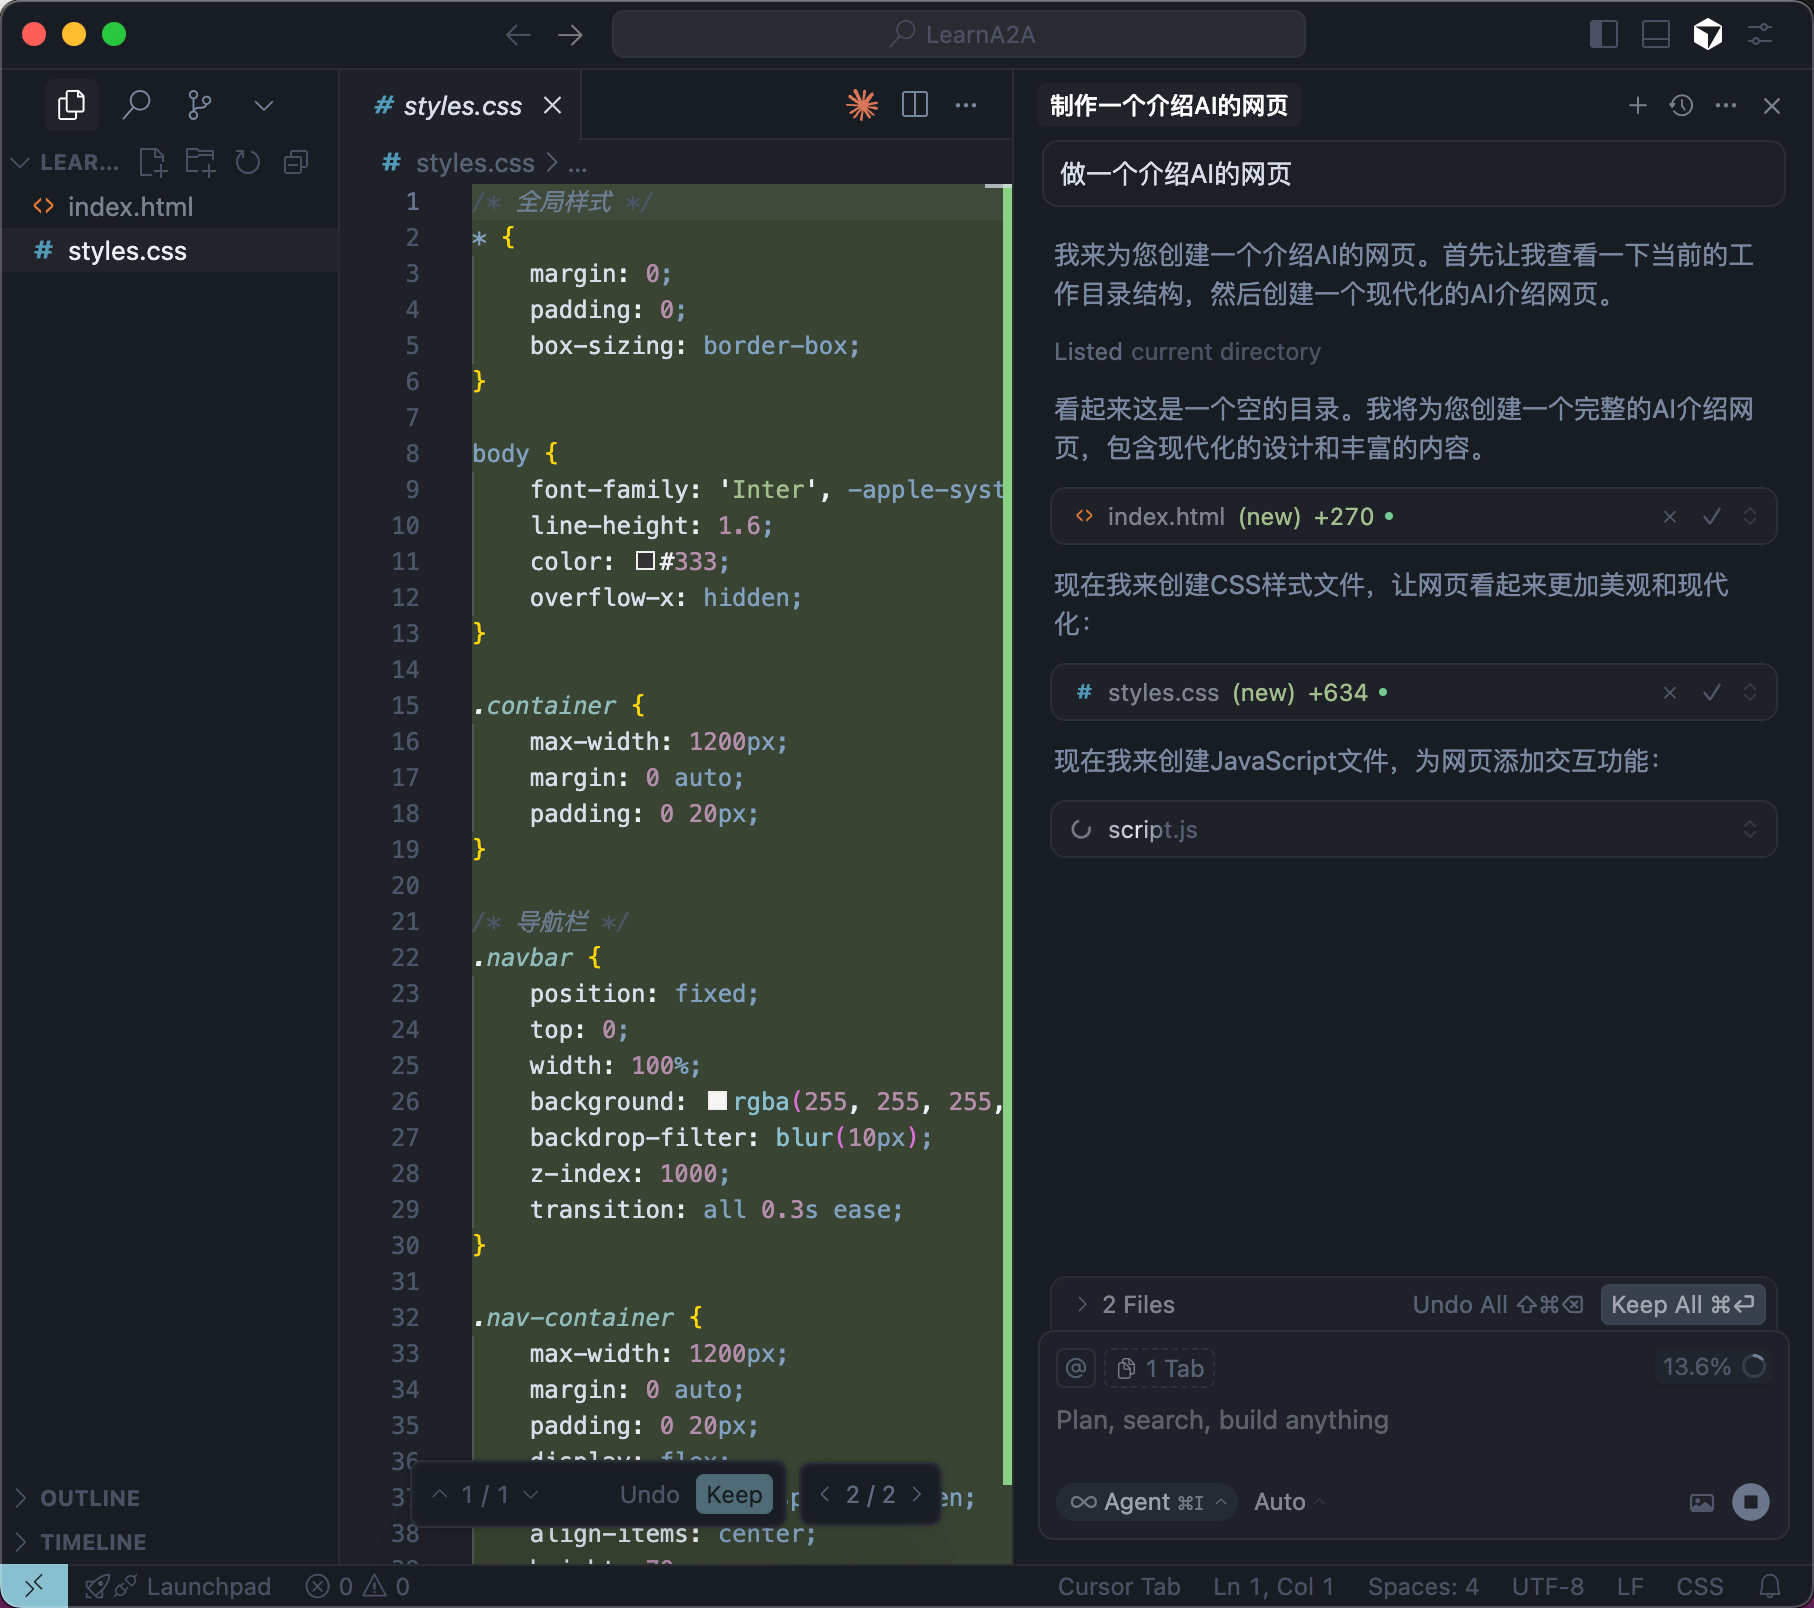The image size is (1814, 1608).
Task: Open the Source Control view icon
Action: (200, 105)
